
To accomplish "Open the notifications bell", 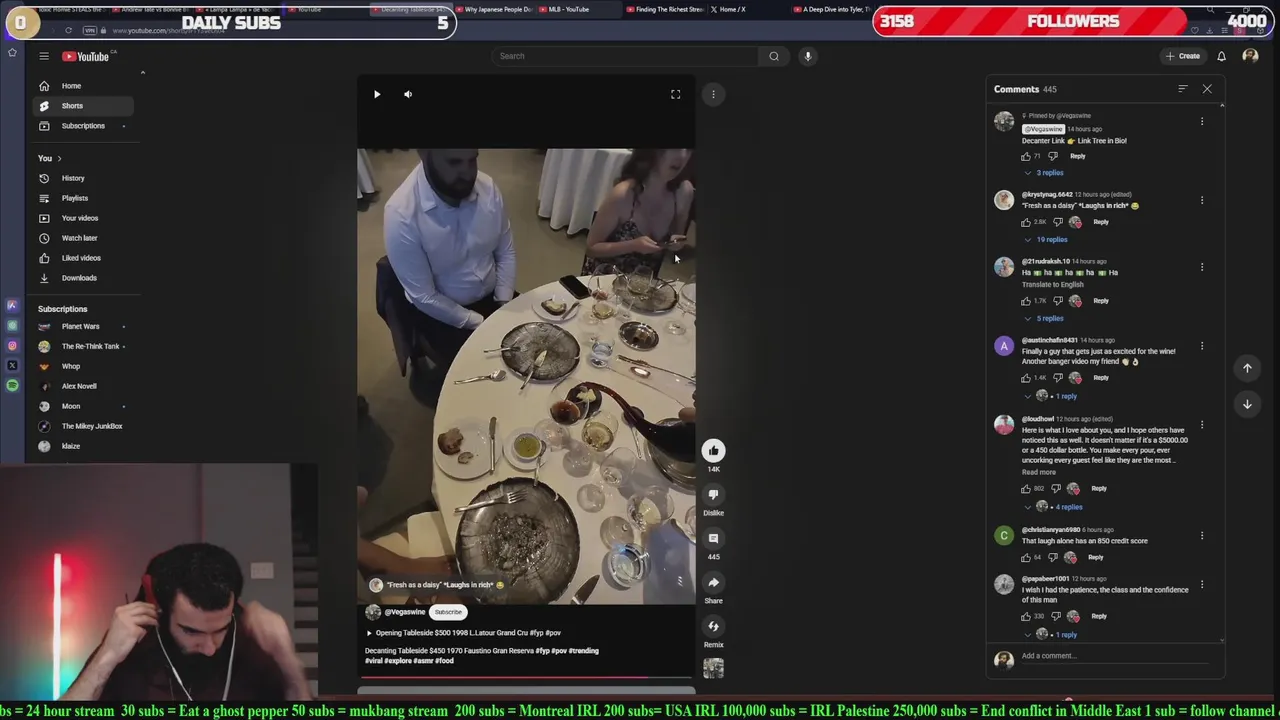I will click(1221, 56).
